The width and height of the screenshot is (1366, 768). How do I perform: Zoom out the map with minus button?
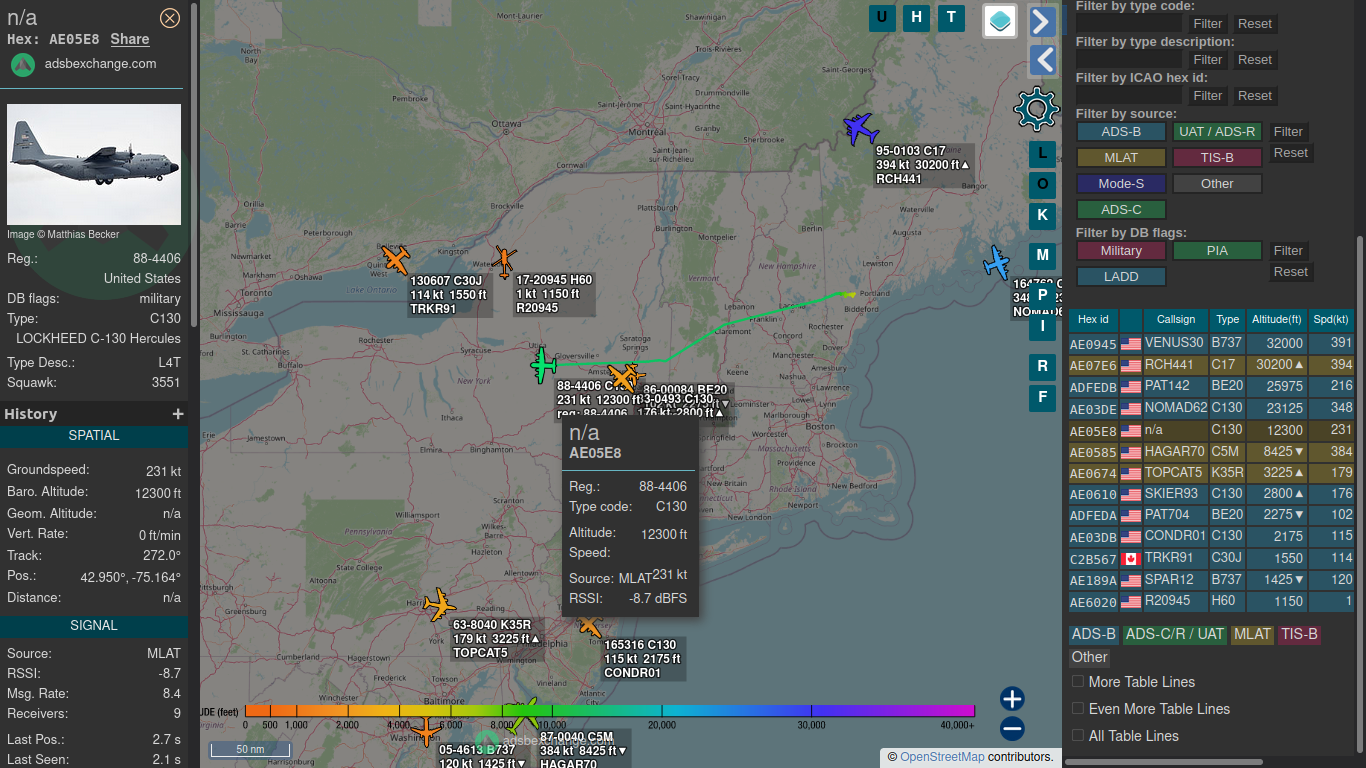click(1012, 728)
